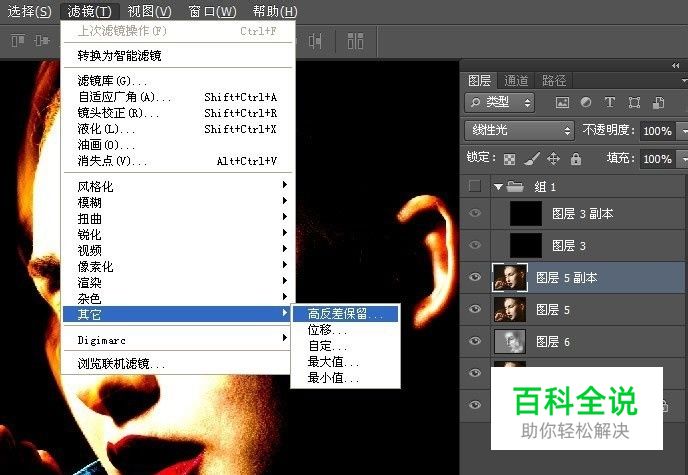Image resolution: width=688 pixels, height=475 pixels.
Task: Expand the 渲染 submenu
Action: 177,282
